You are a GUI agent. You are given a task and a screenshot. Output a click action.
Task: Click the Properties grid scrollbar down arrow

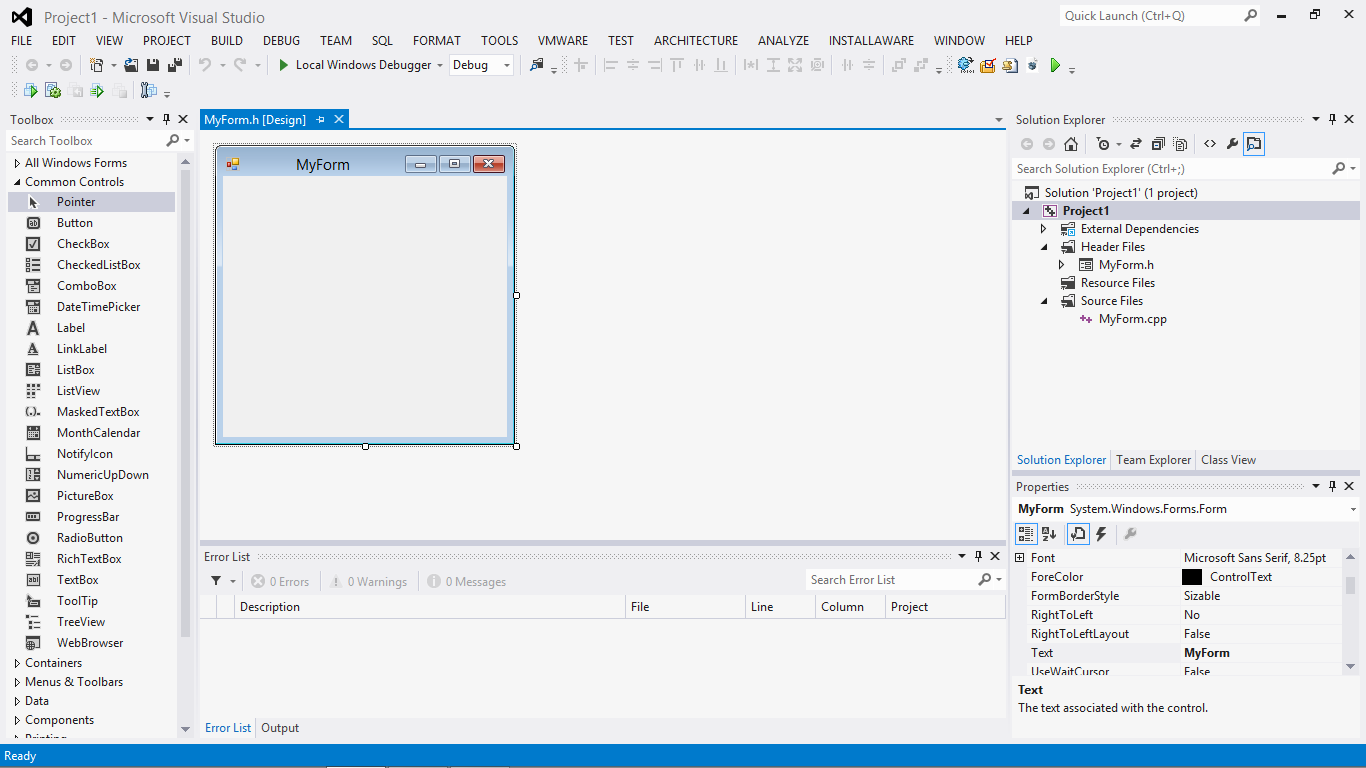coord(1350,666)
